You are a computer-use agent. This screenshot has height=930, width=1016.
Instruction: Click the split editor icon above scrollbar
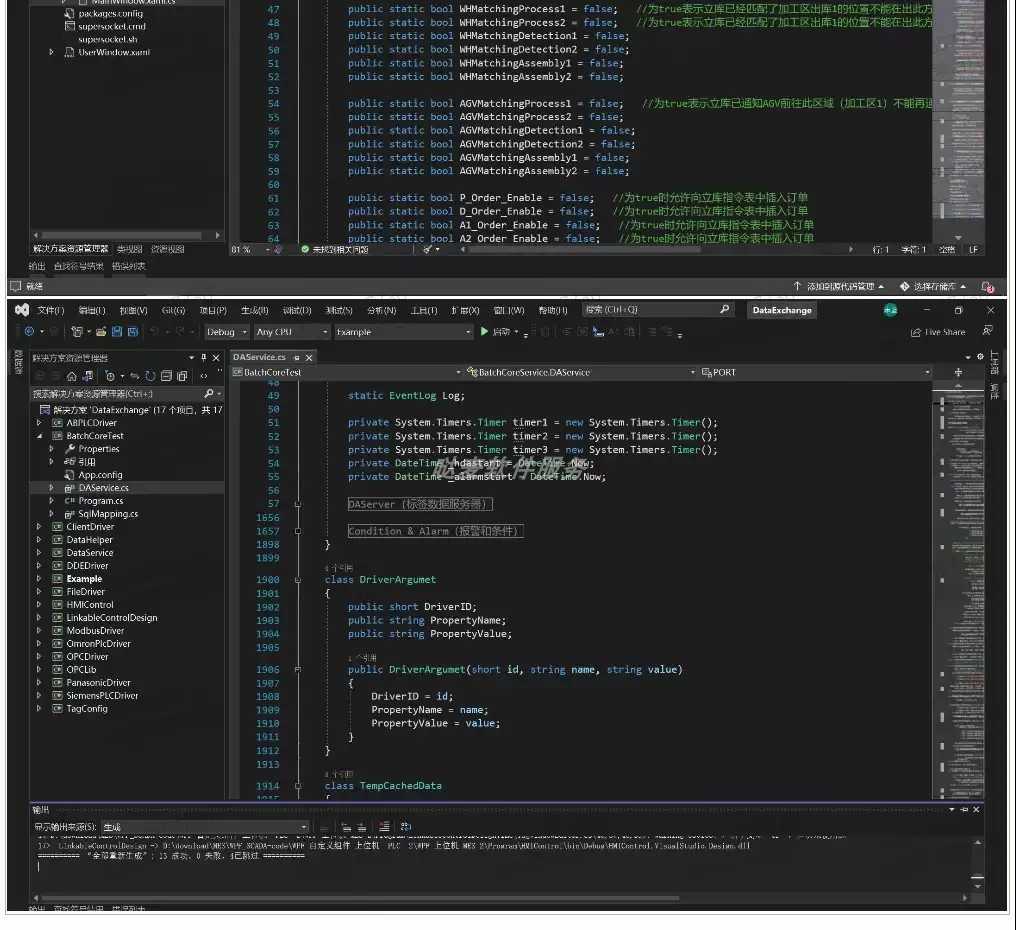958,372
